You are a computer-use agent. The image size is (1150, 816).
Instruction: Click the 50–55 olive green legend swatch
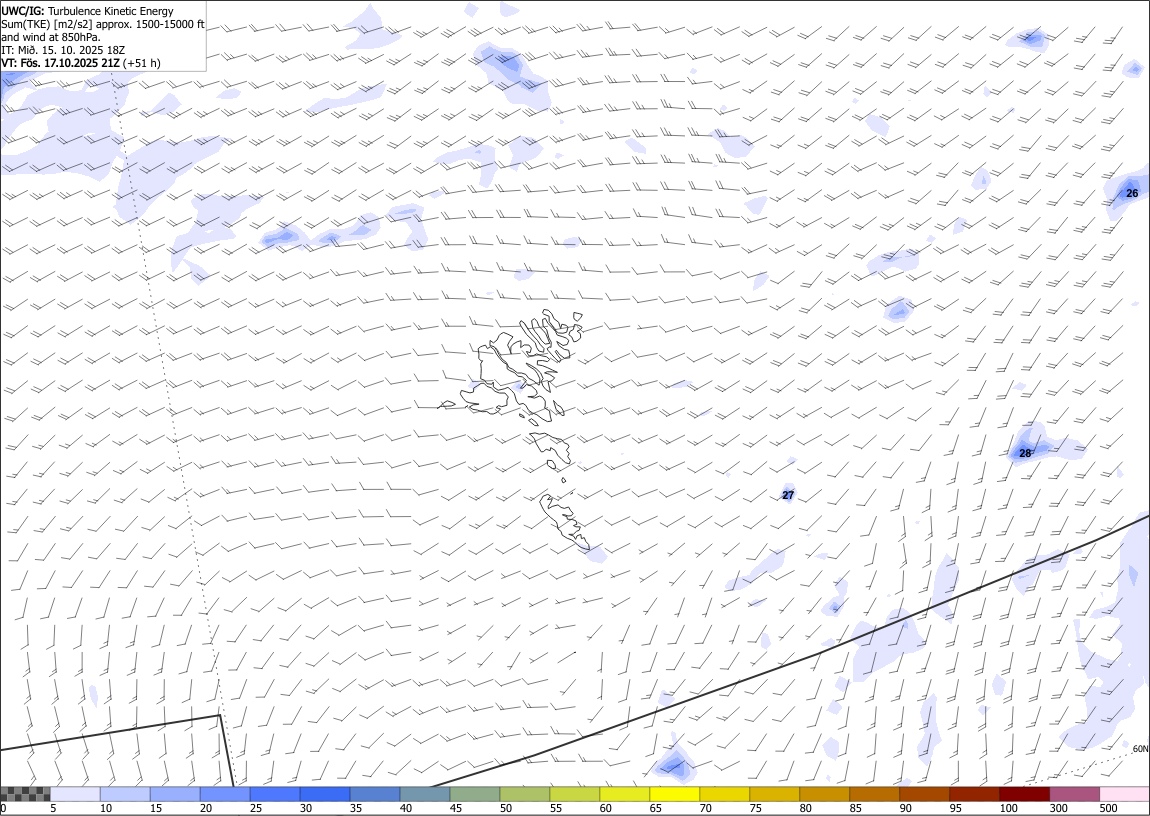[524, 794]
